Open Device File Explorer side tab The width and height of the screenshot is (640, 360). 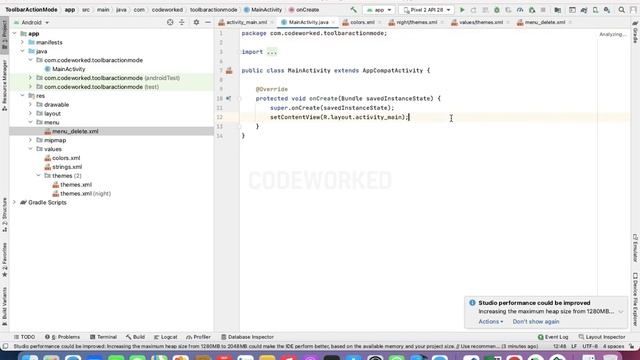635,300
